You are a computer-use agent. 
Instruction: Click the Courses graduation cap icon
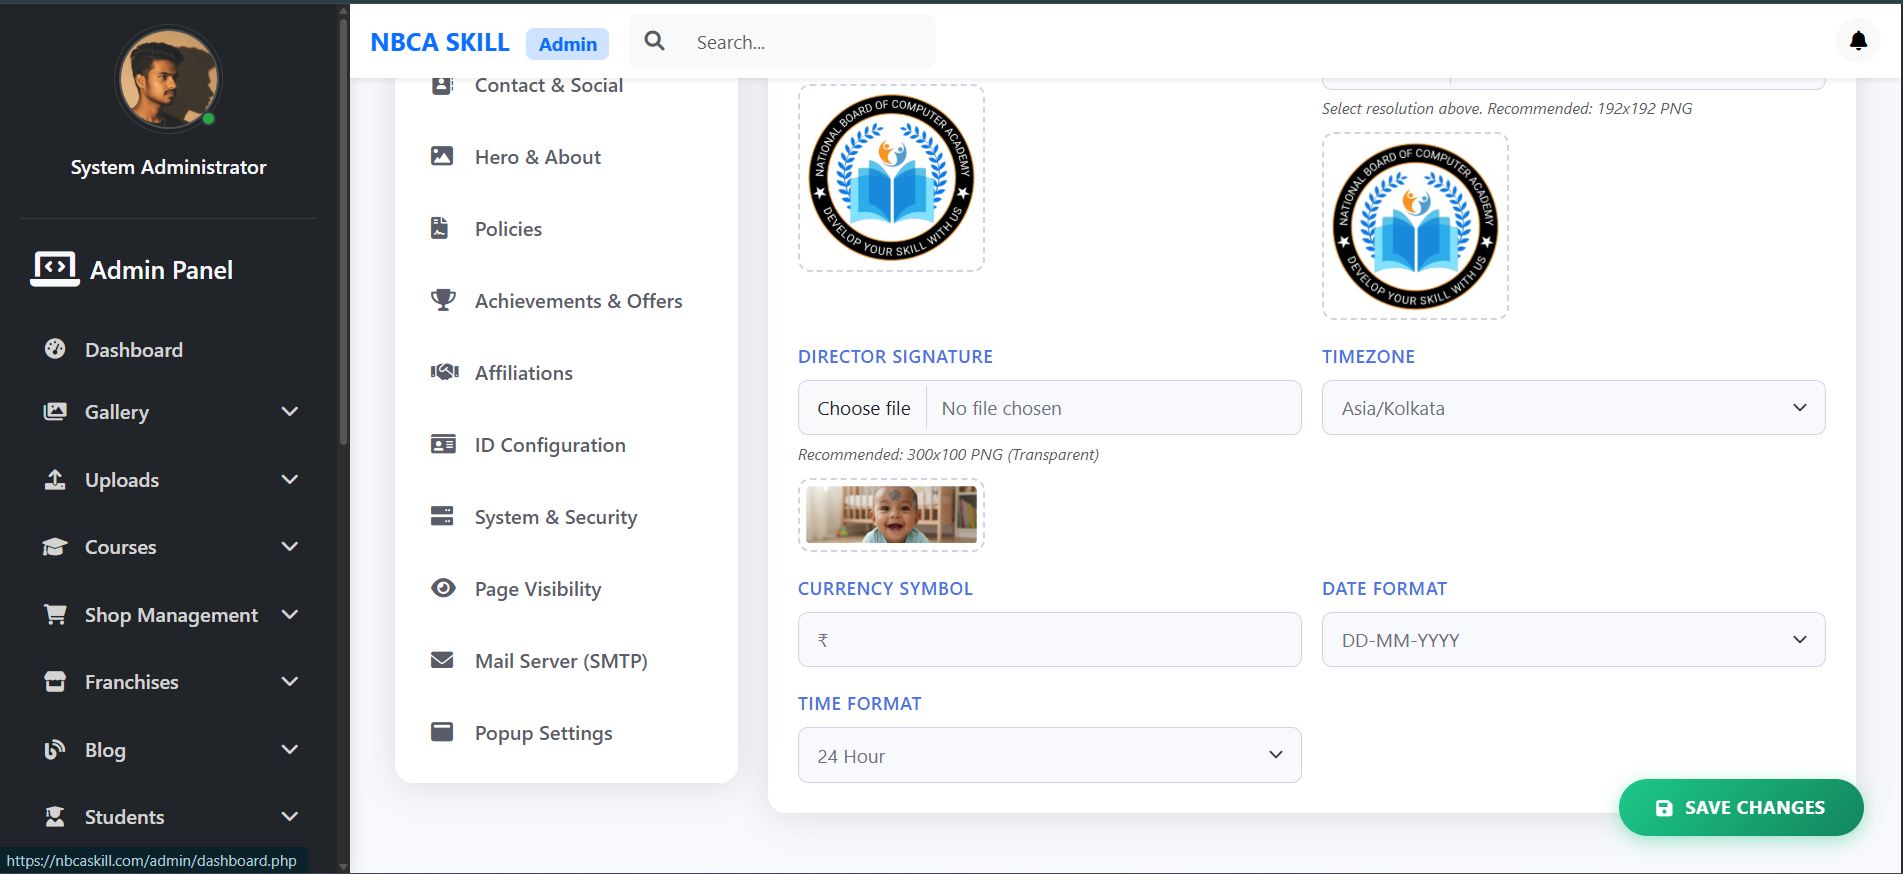tap(55, 546)
